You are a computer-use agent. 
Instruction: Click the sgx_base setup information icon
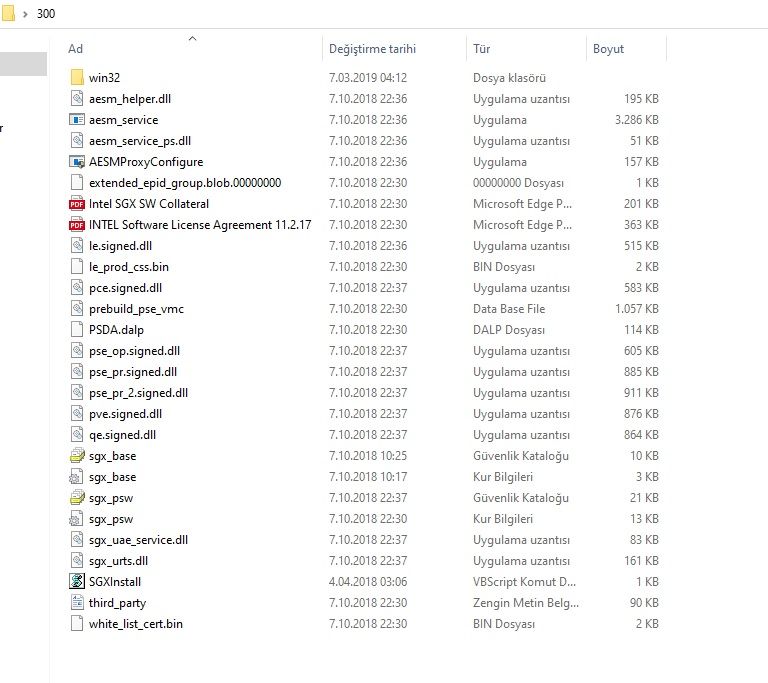click(77, 477)
